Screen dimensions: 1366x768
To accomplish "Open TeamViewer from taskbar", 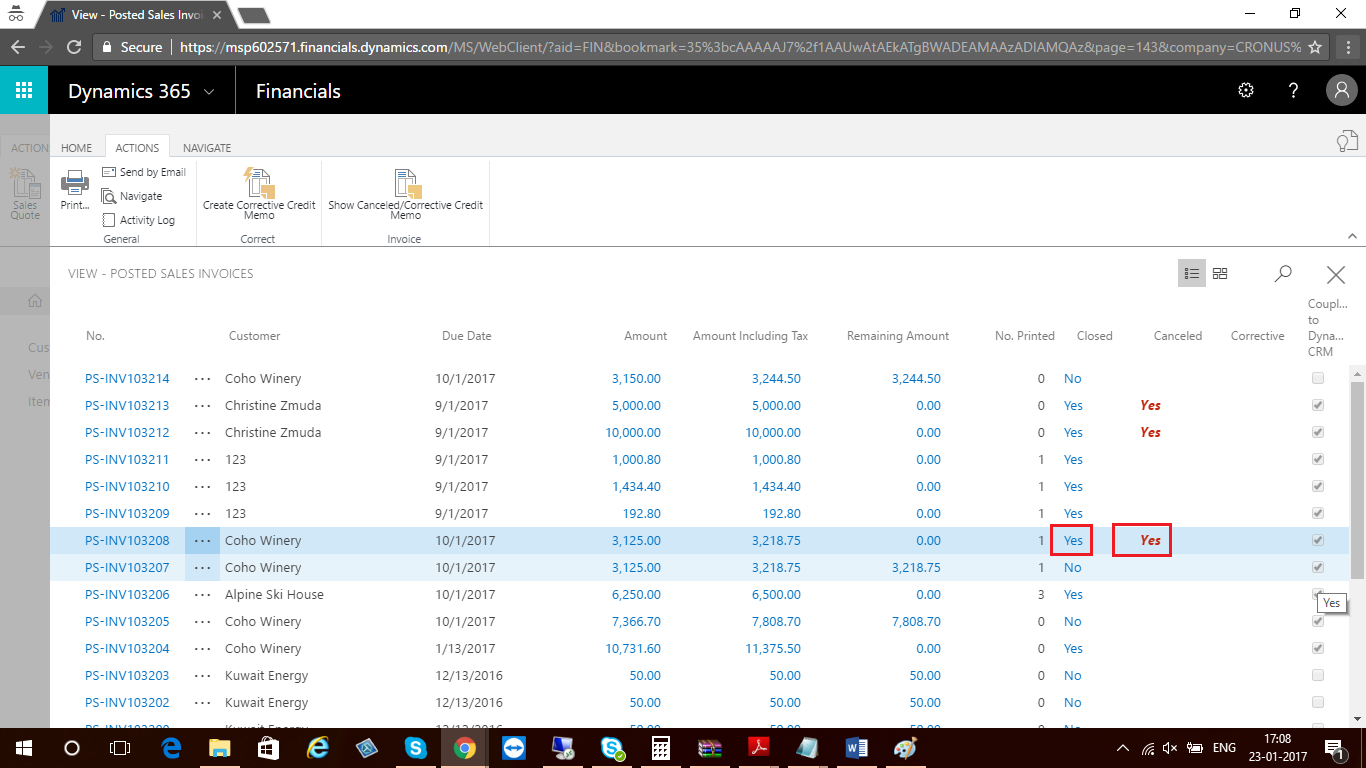I will coord(513,748).
